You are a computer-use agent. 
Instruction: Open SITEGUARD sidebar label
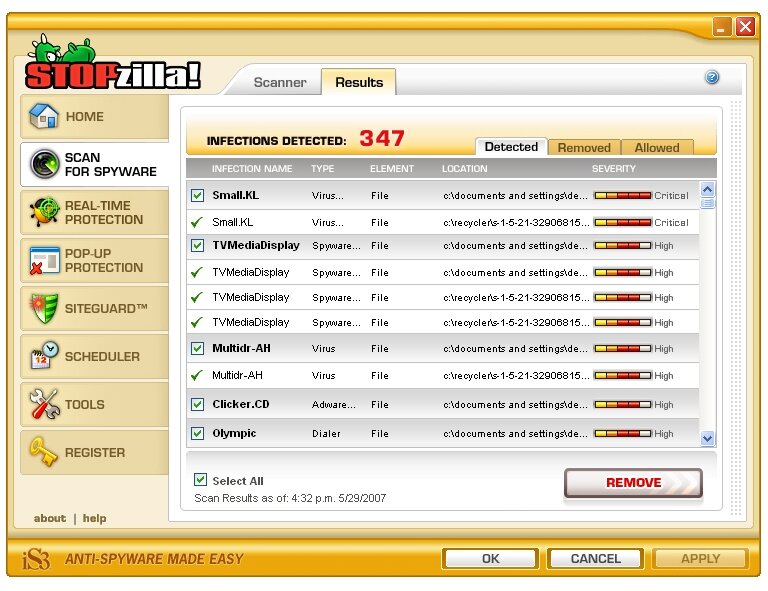click(106, 308)
